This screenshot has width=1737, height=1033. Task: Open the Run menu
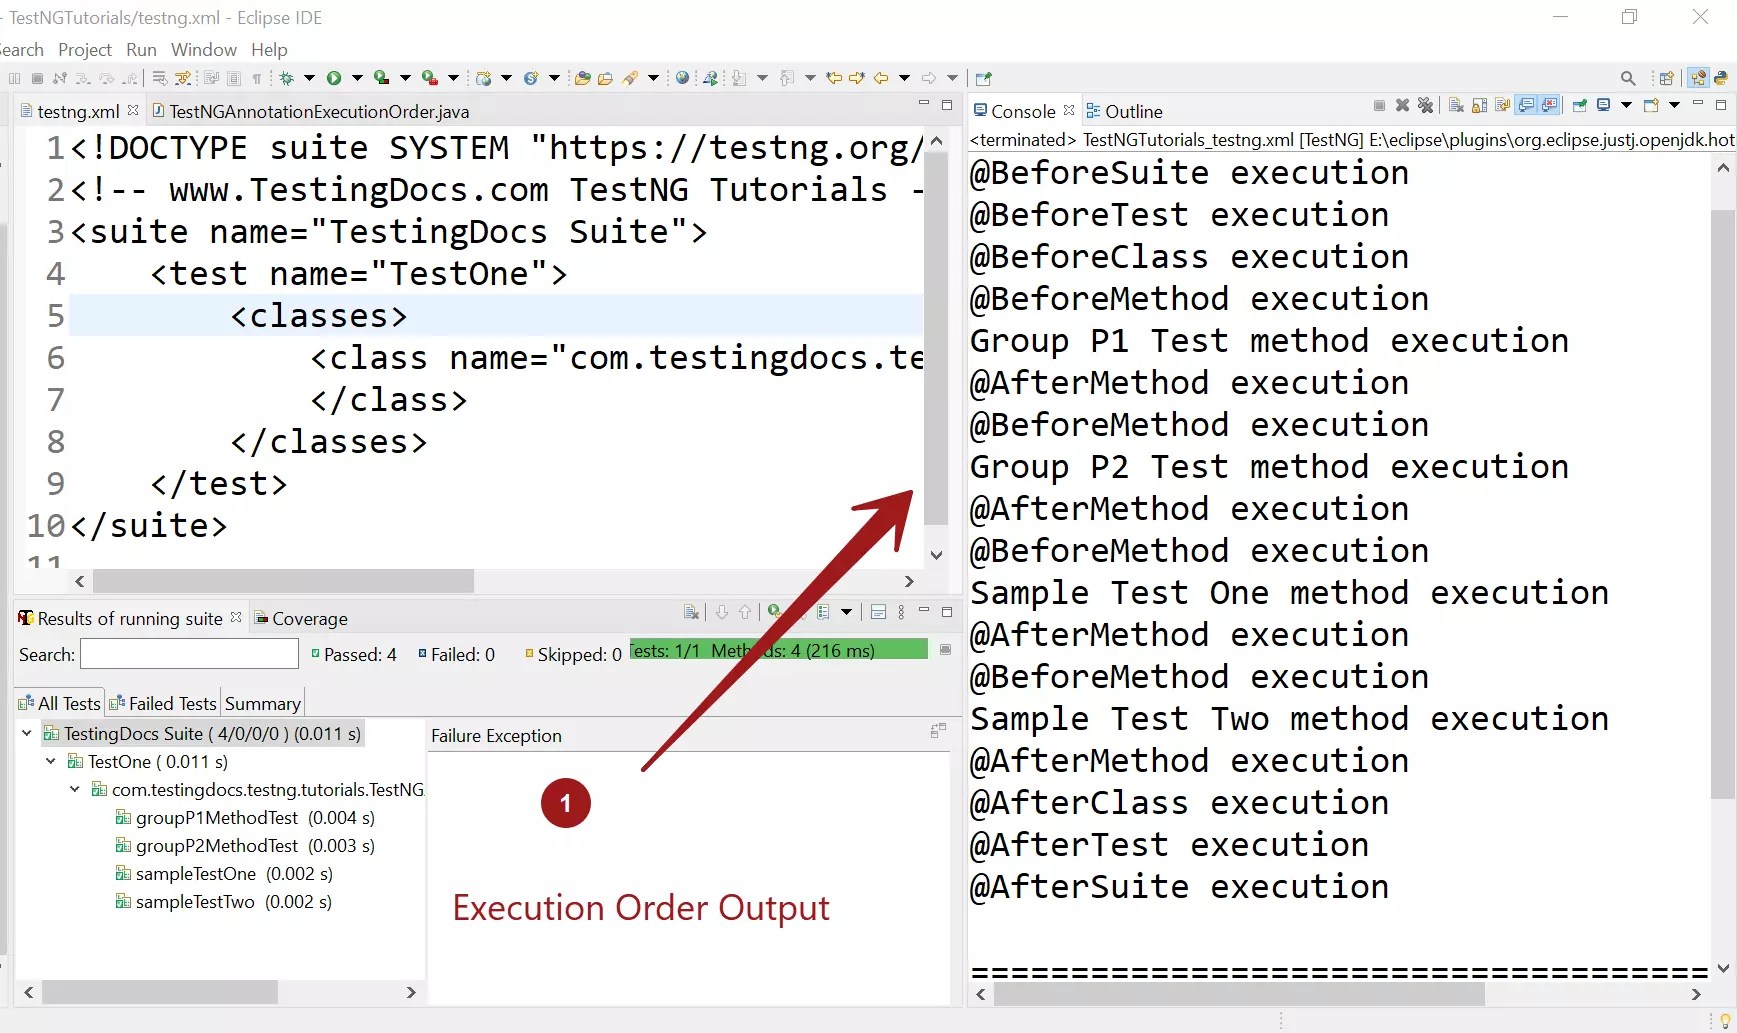[x=141, y=50]
